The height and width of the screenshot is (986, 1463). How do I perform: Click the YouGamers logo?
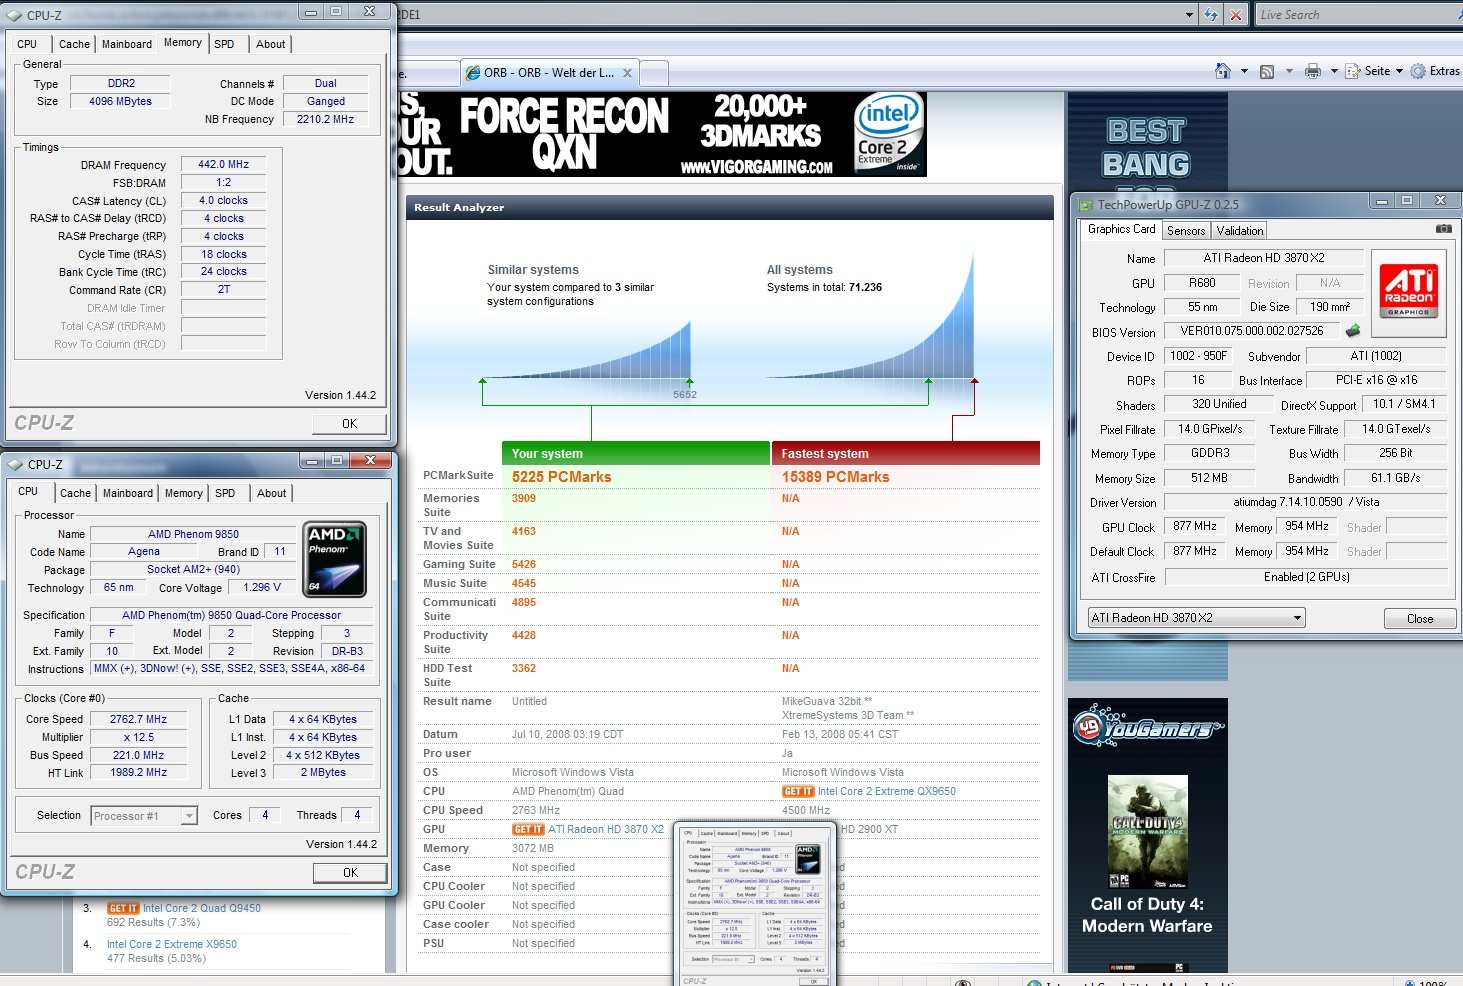coord(1148,728)
